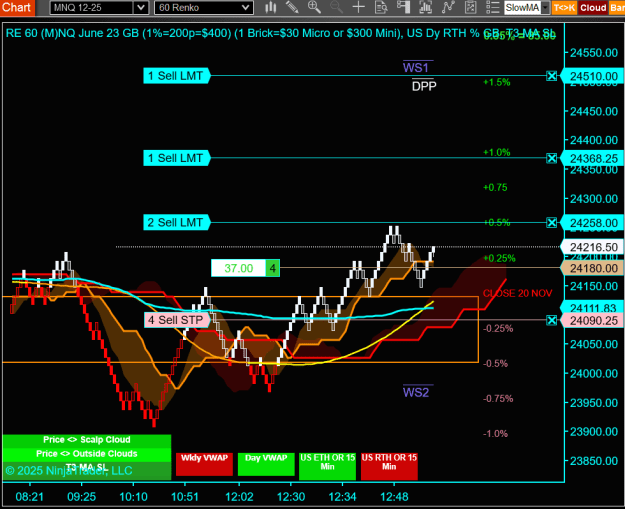Click the CLOSE 20 NOV label
Image resolution: width=625 pixels, height=509 pixels.
pos(517,293)
